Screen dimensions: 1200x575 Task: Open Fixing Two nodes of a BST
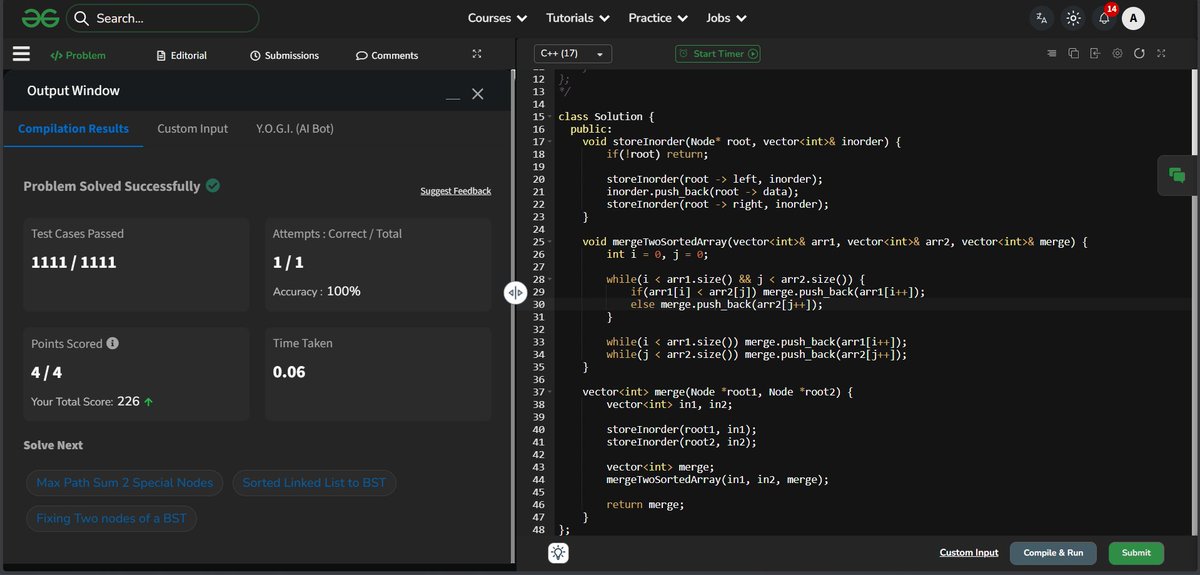pos(111,519)
